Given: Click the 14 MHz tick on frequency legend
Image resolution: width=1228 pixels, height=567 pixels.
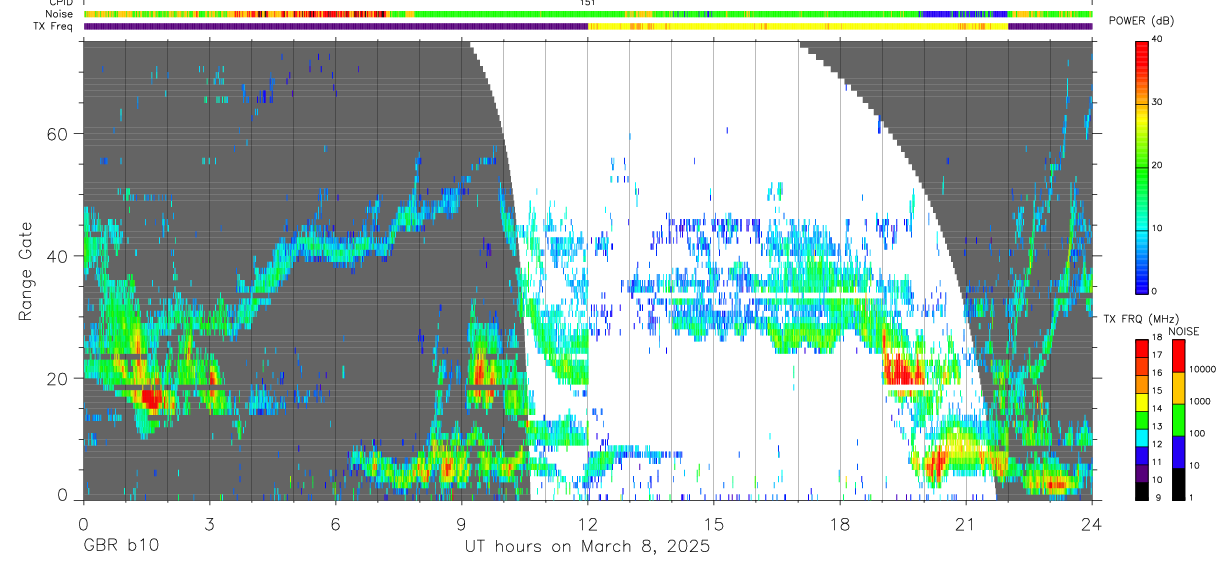Looking at the screenshot, I should tap(1157, 408).
